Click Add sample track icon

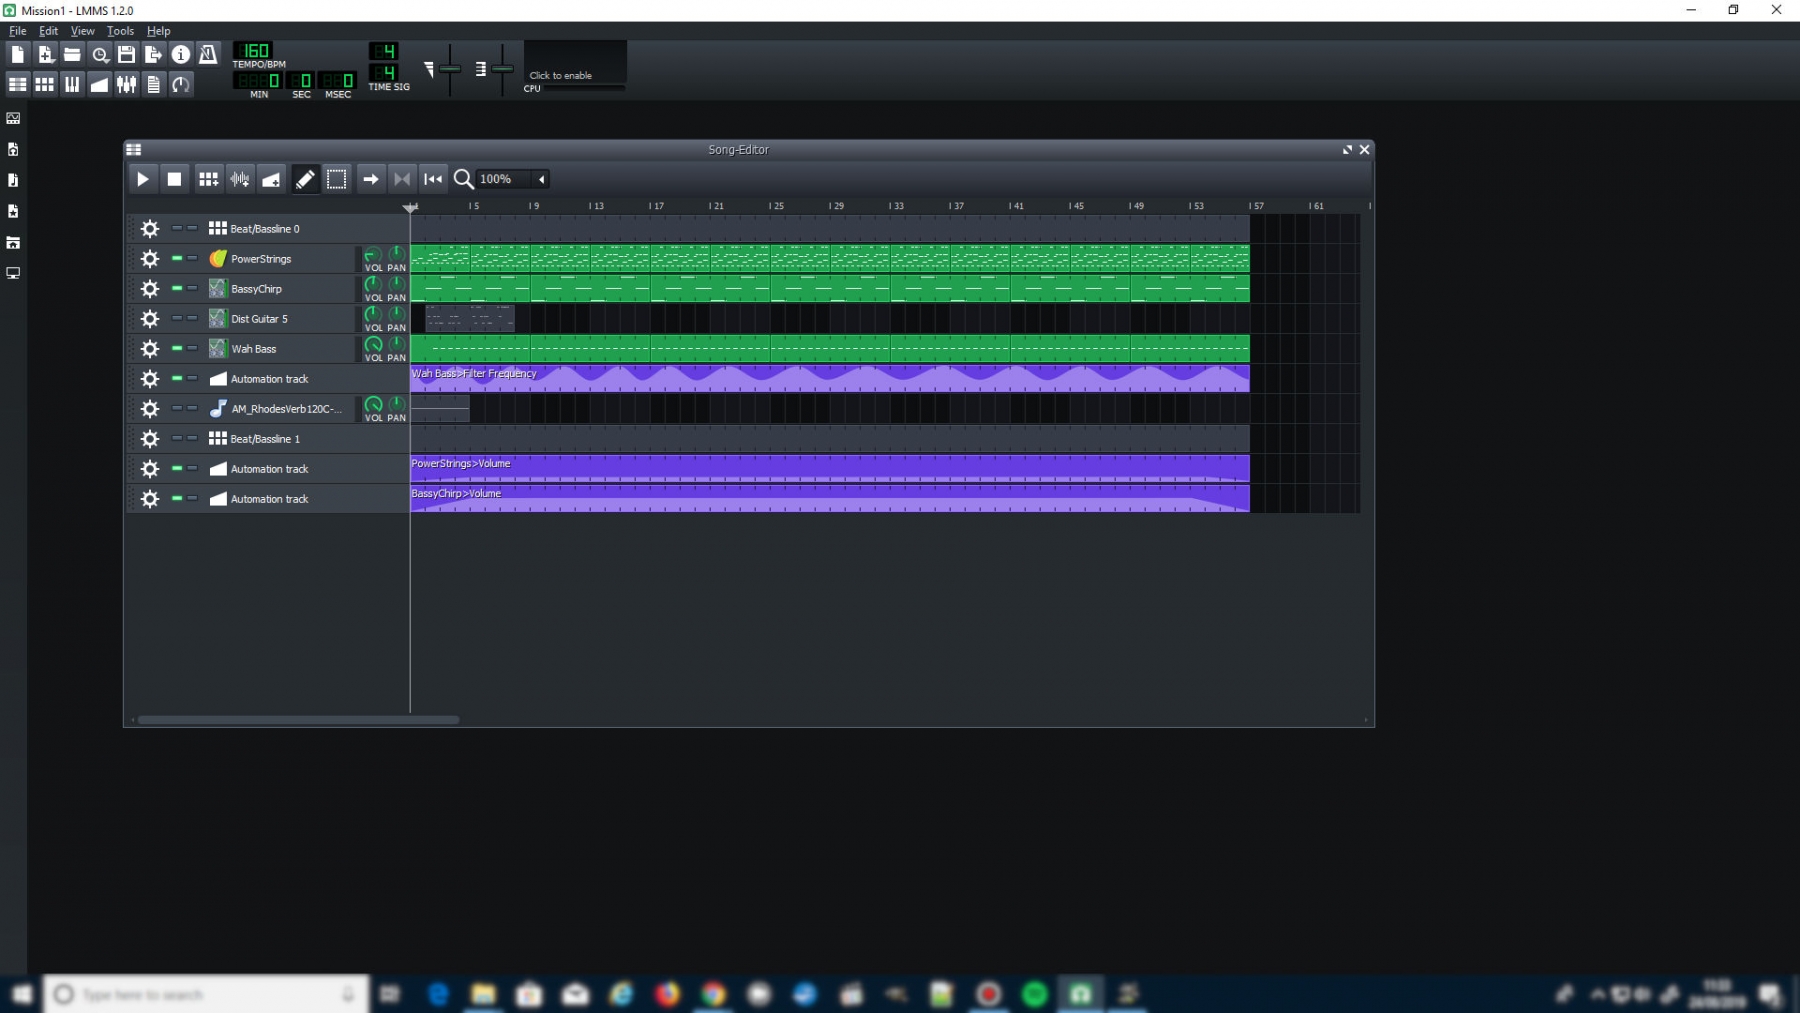(x=240, y=179)
